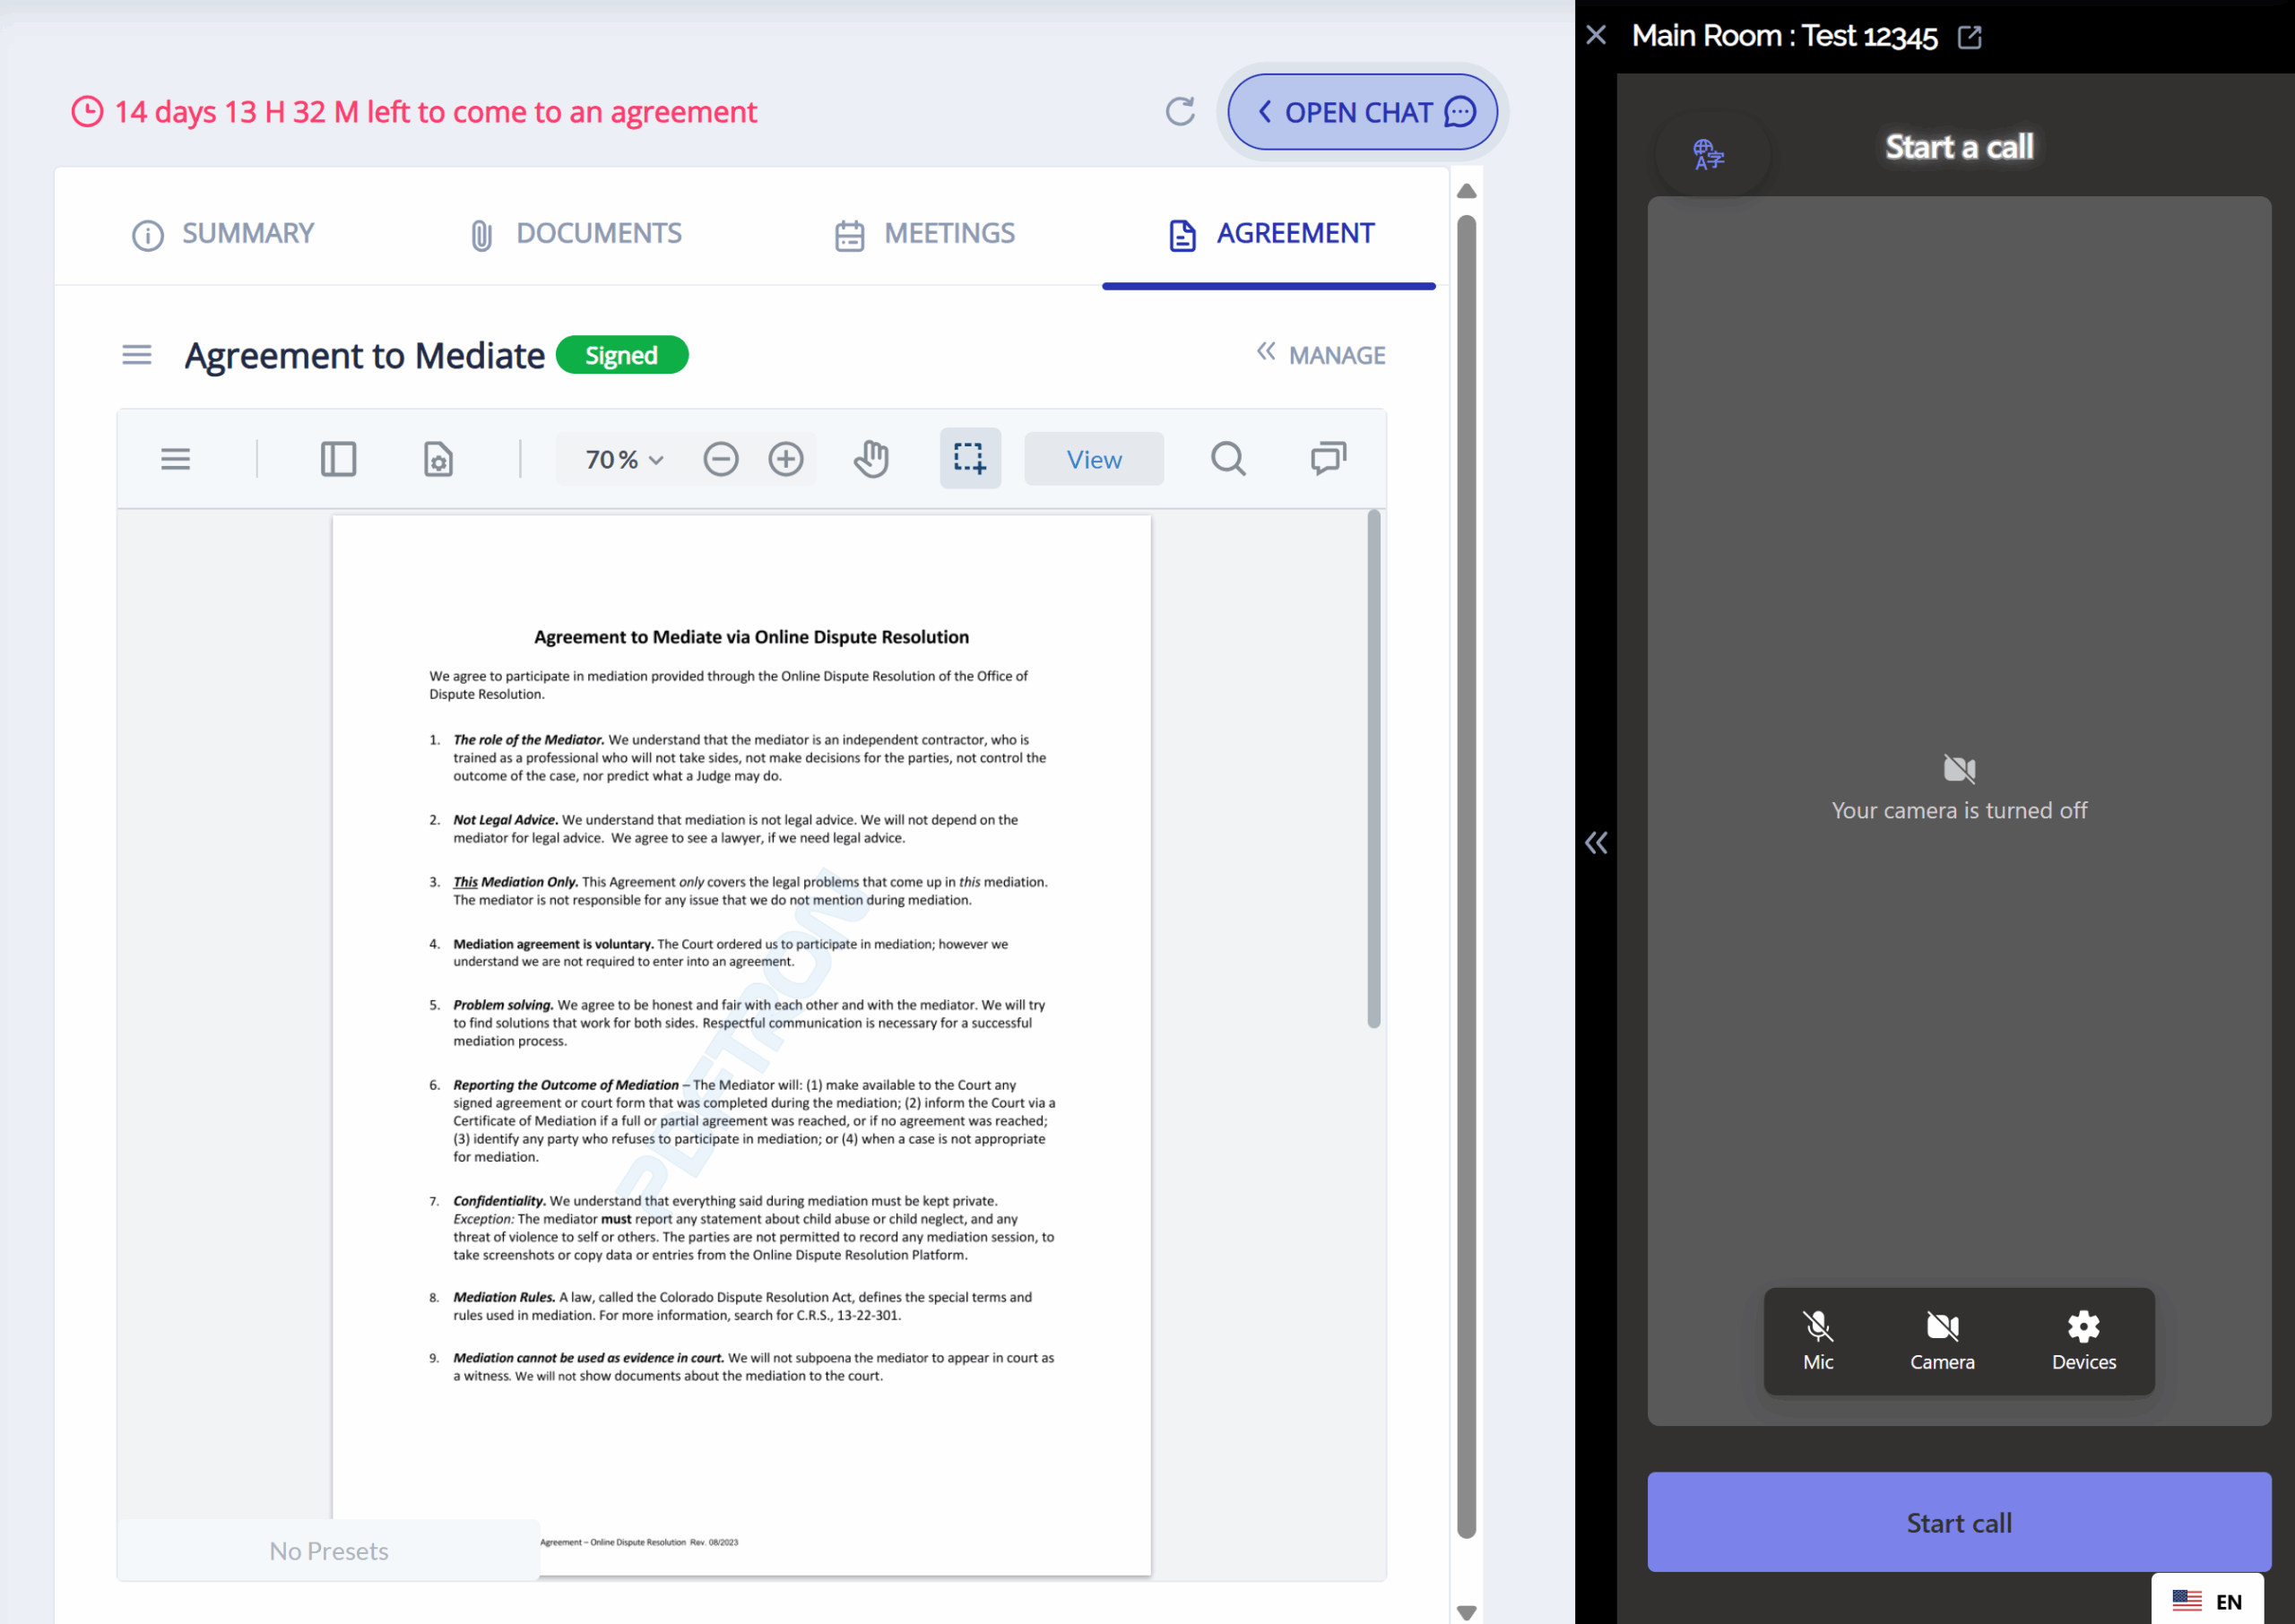Open the document search magnifier

tap(1228, 459)
